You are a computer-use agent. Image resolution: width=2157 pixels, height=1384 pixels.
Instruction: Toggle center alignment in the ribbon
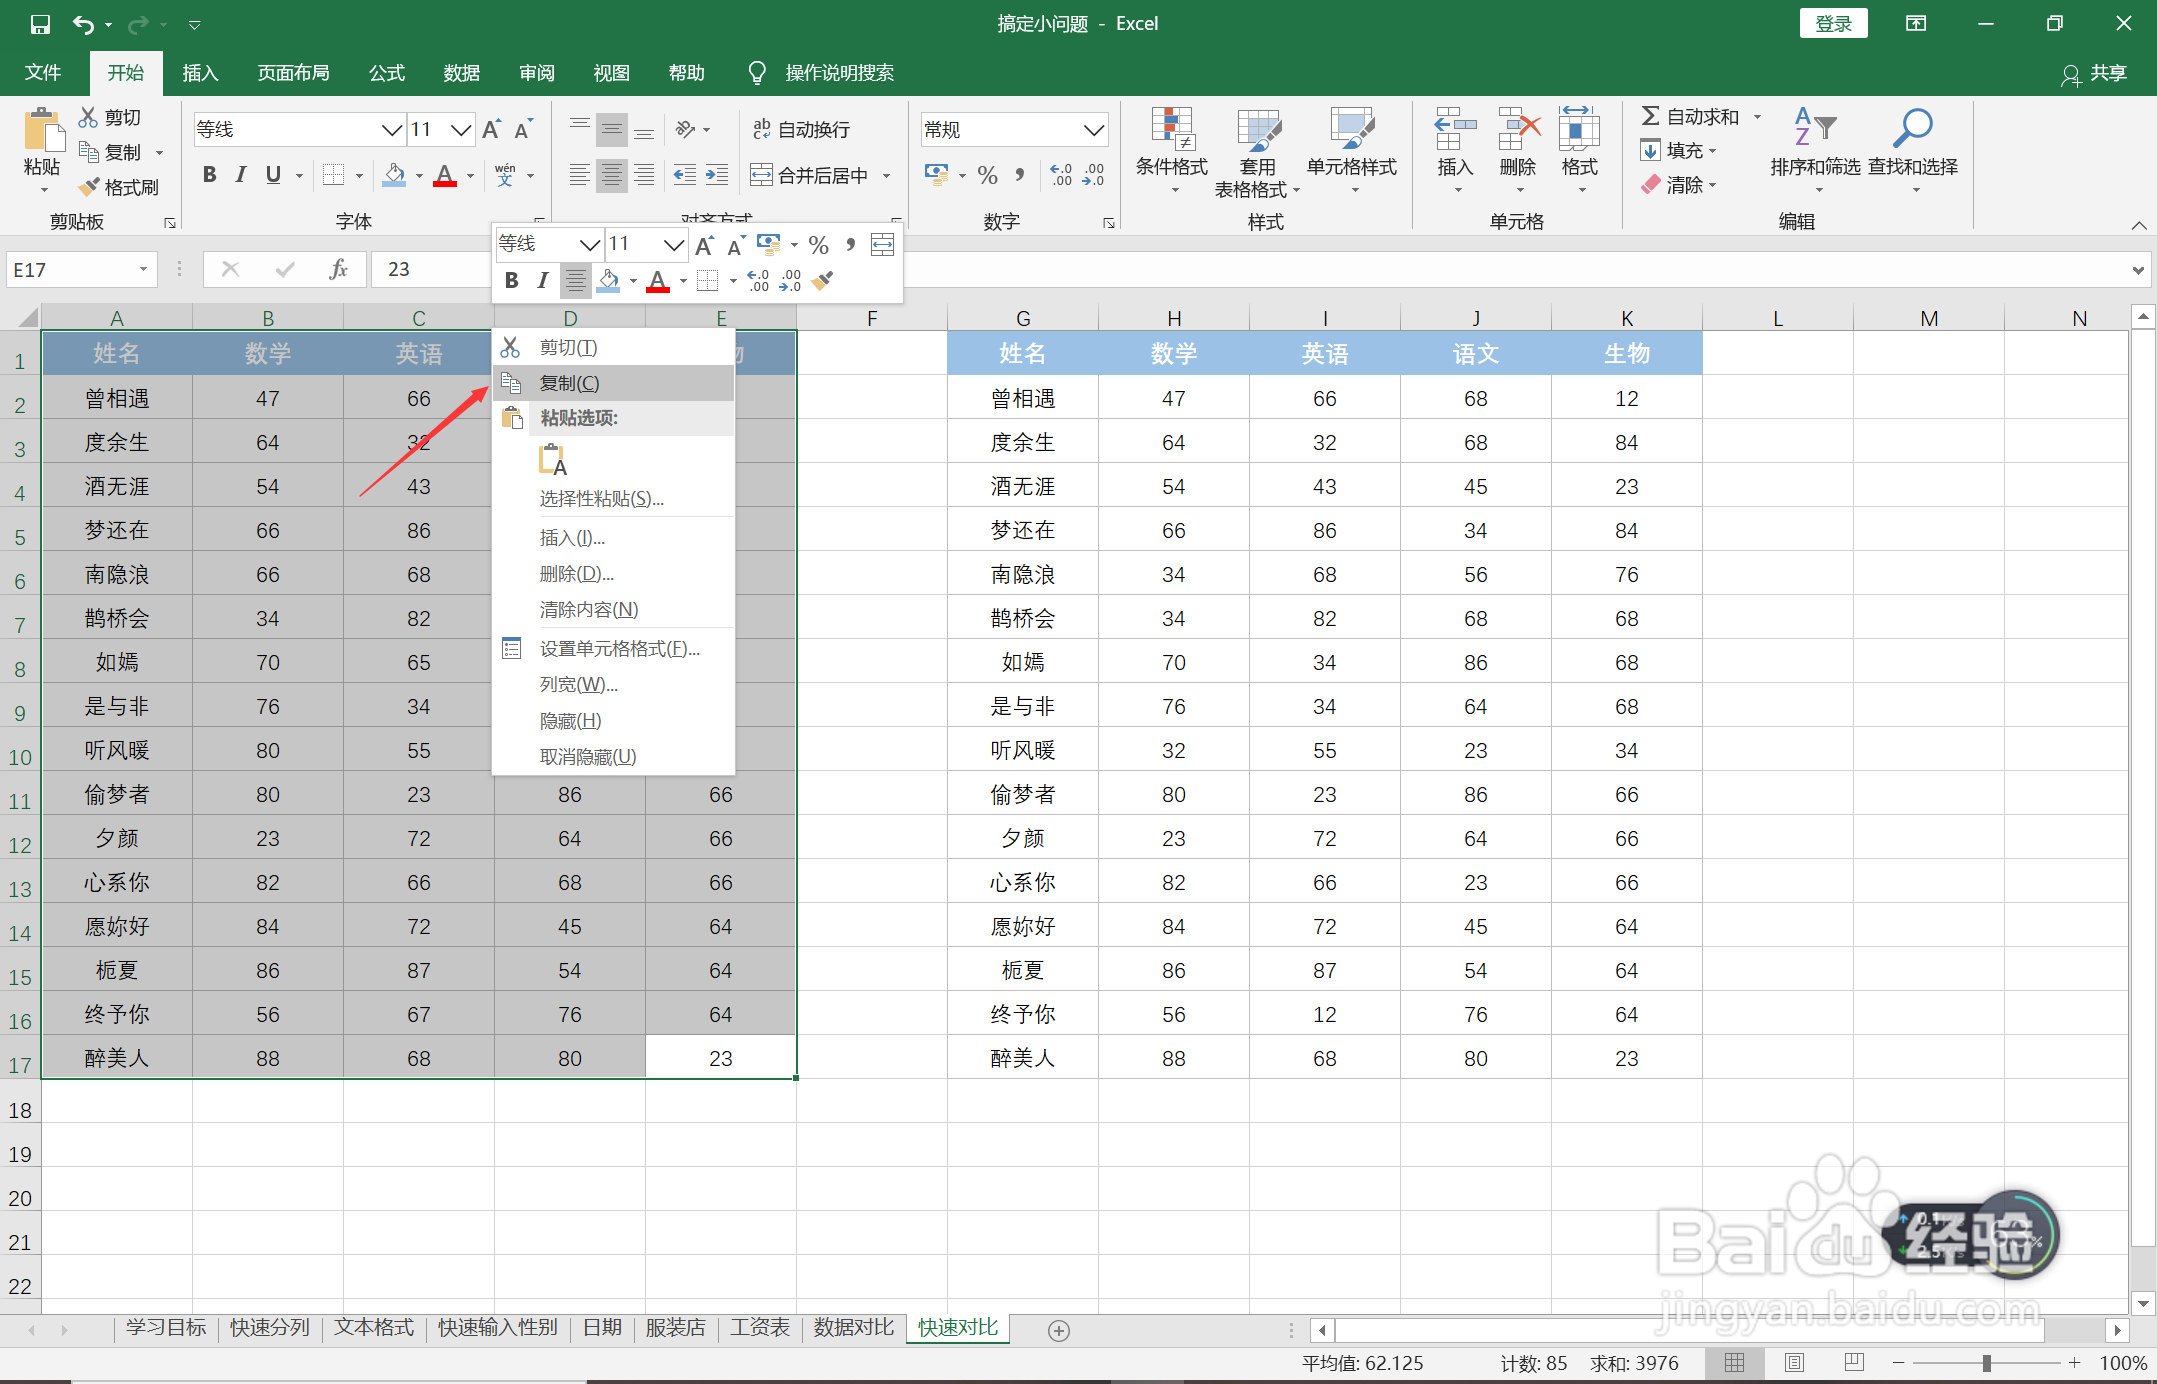(611, 176)
